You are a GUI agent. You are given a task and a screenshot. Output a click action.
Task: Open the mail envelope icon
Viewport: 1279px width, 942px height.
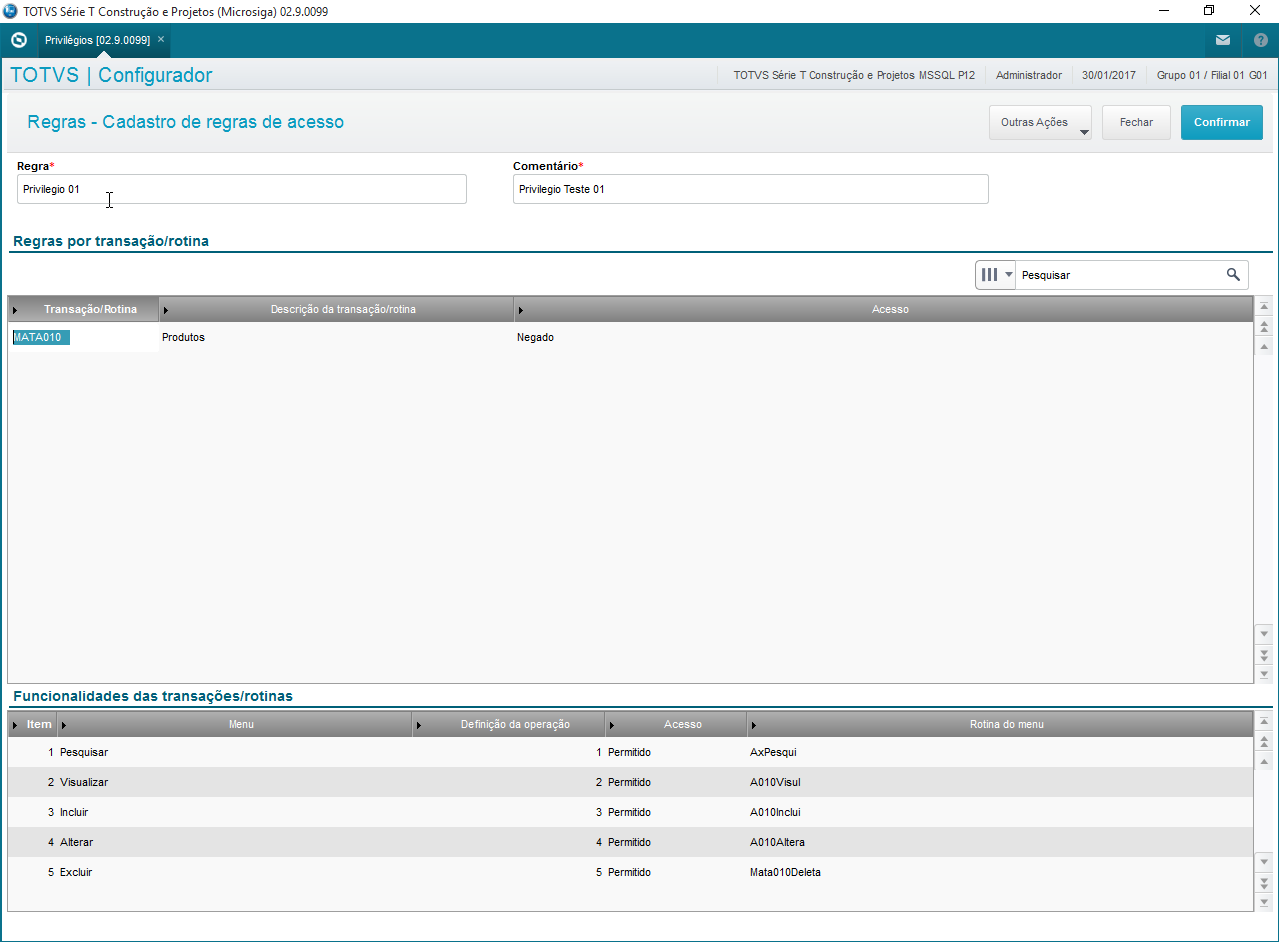pyautogui.click(x=1223, y=41)
